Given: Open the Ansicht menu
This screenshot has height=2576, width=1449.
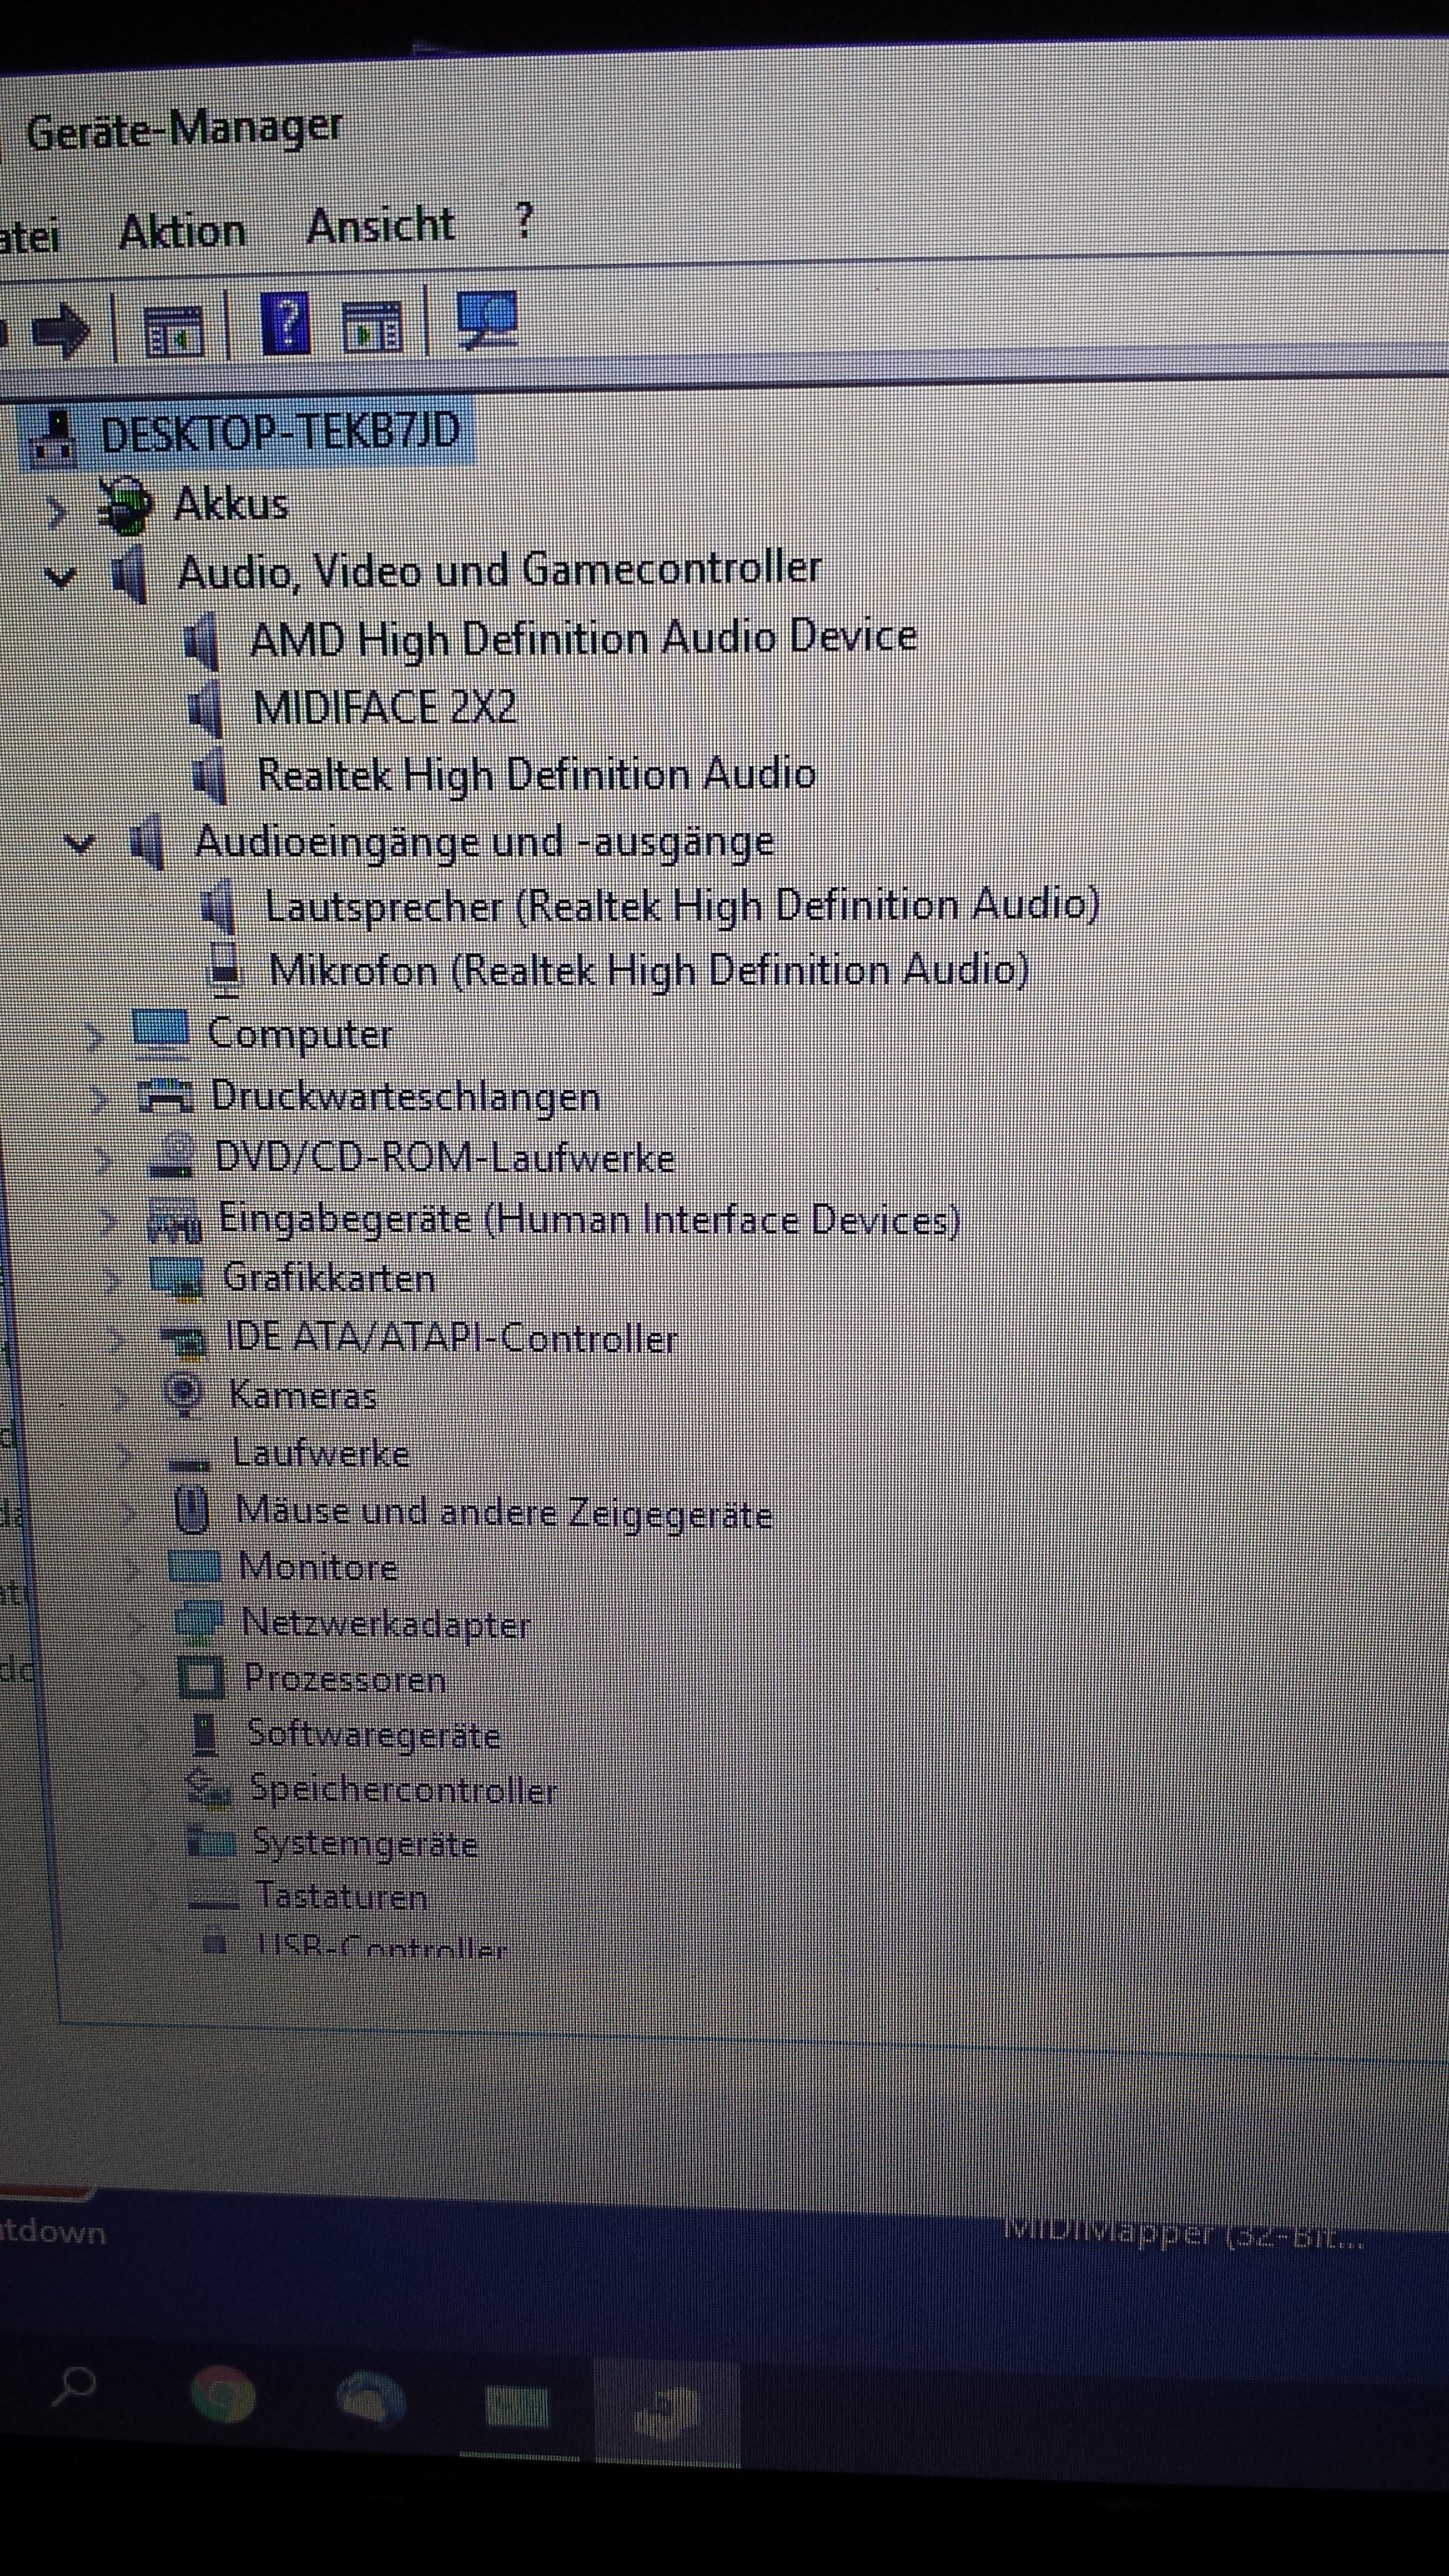Looking at the screenshot, I should coord(381,226).
